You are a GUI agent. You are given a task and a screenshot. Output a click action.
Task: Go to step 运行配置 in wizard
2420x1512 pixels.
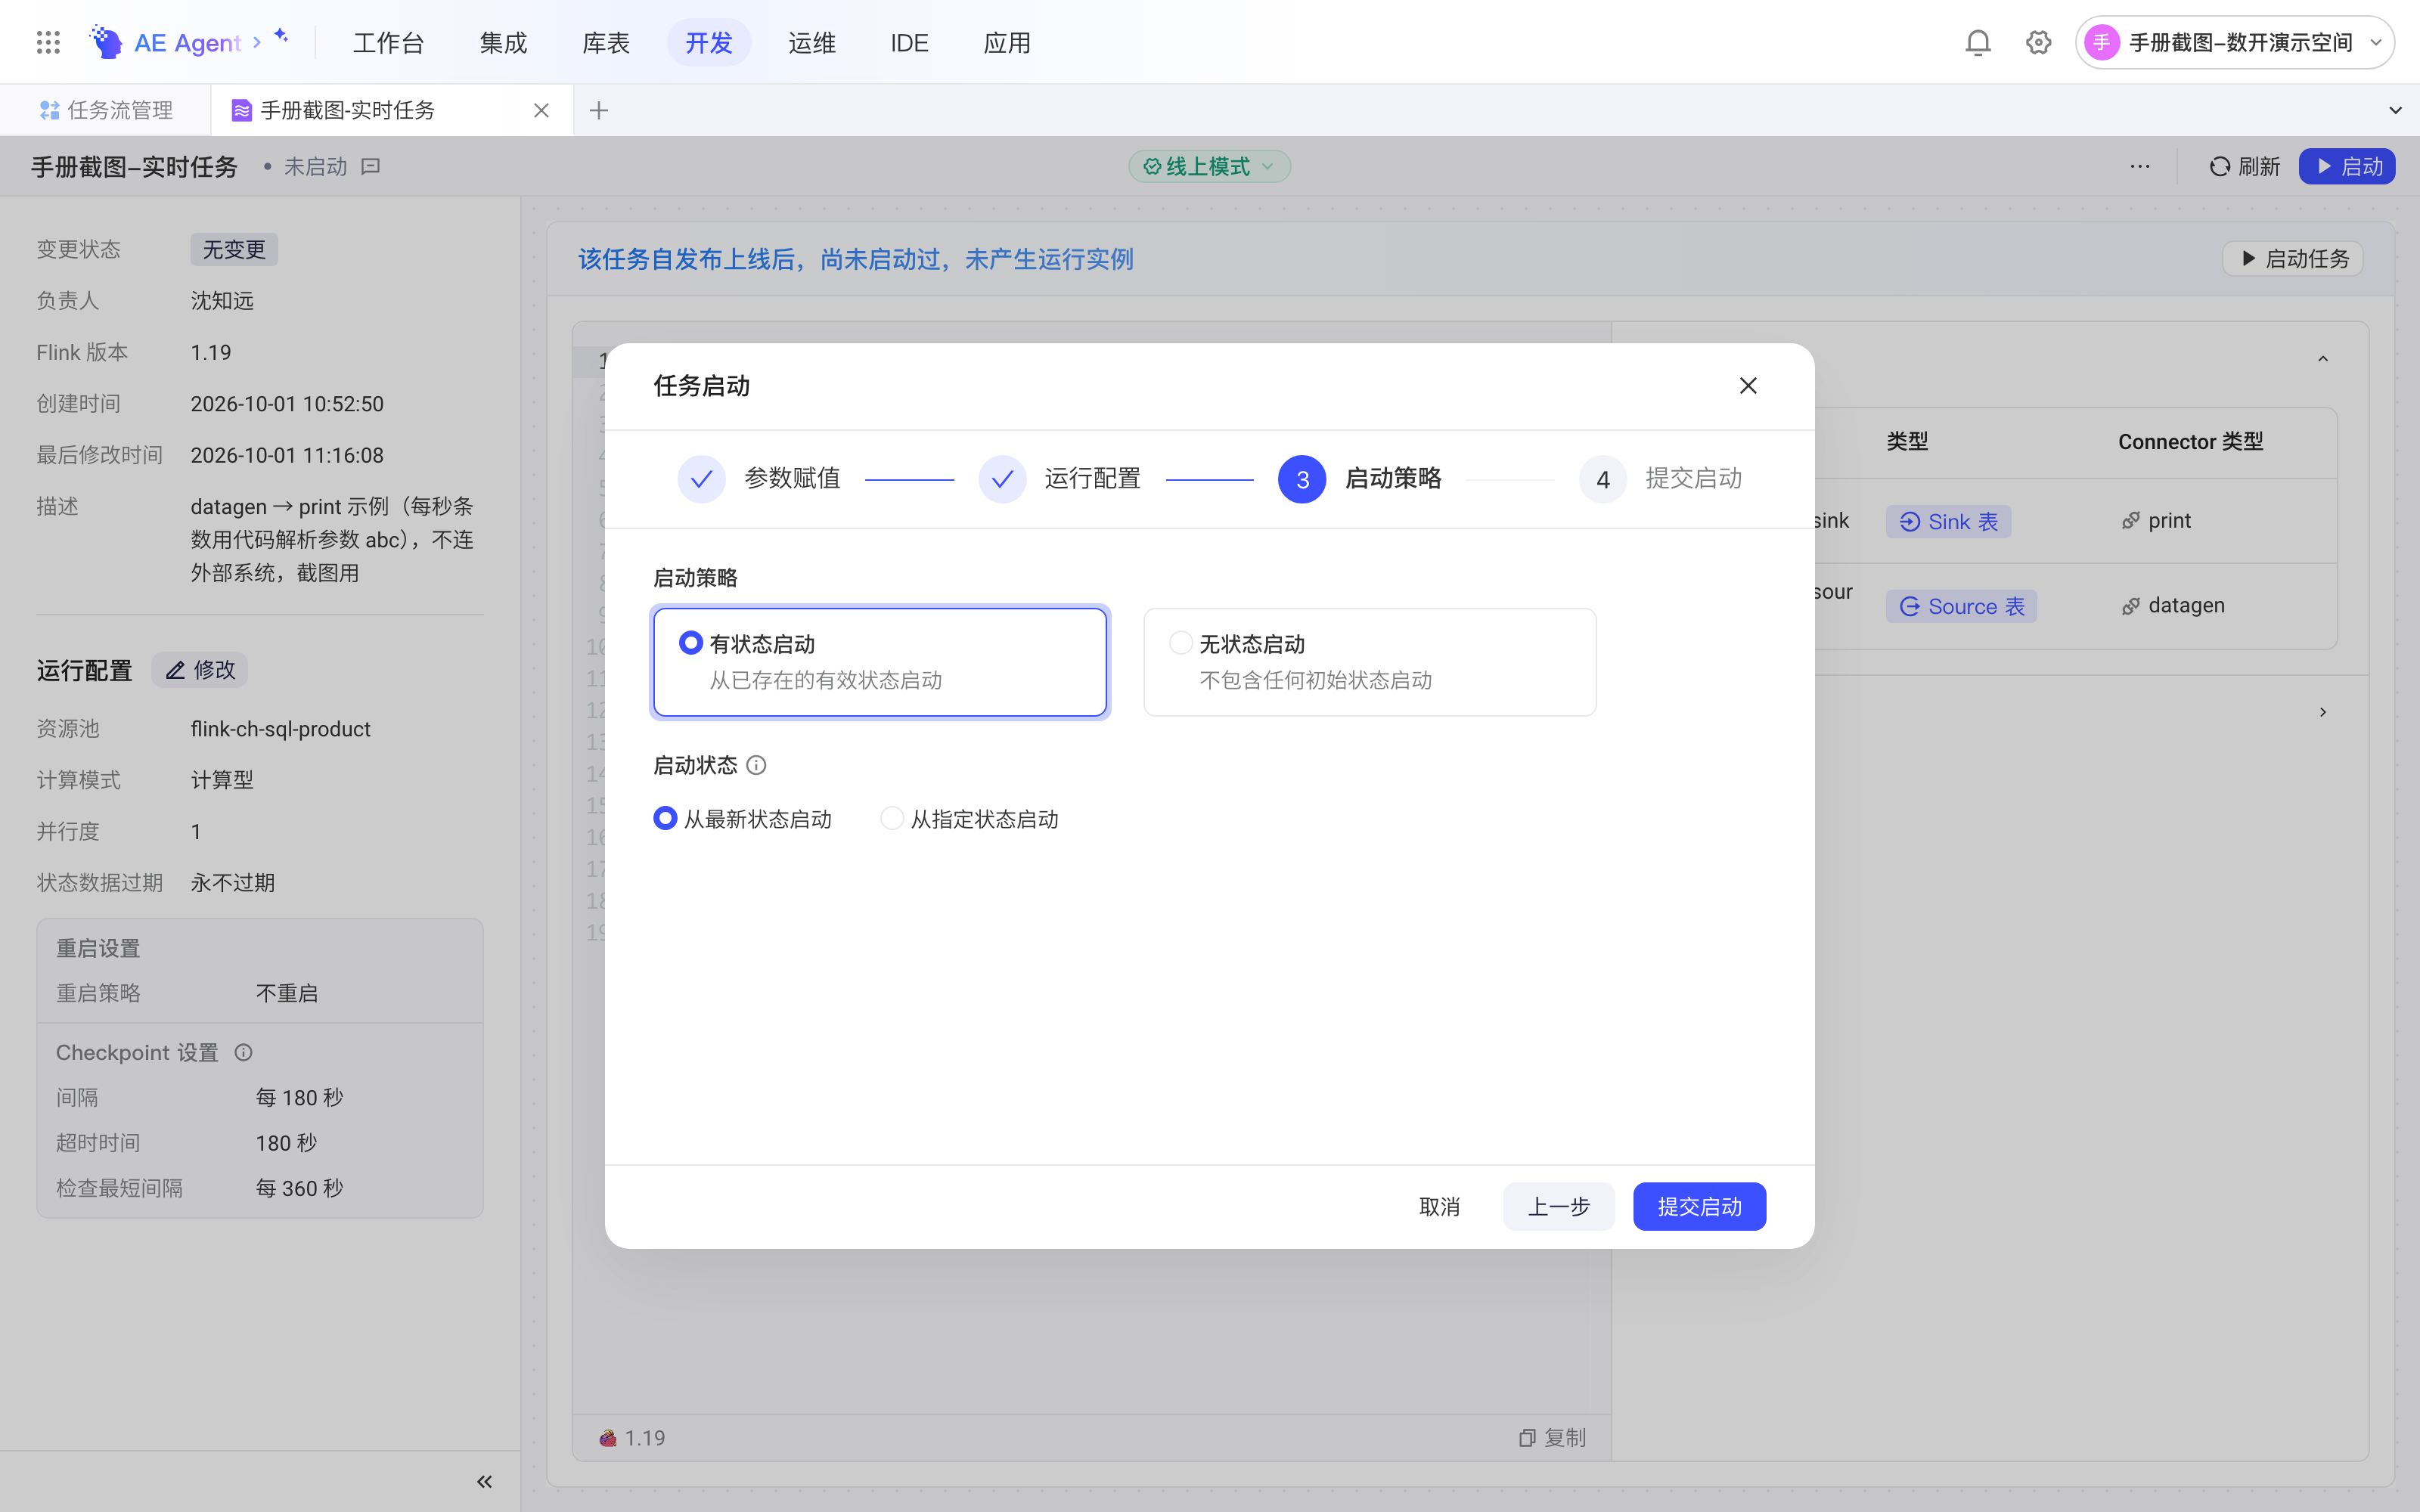click(x=1059, y=479)
